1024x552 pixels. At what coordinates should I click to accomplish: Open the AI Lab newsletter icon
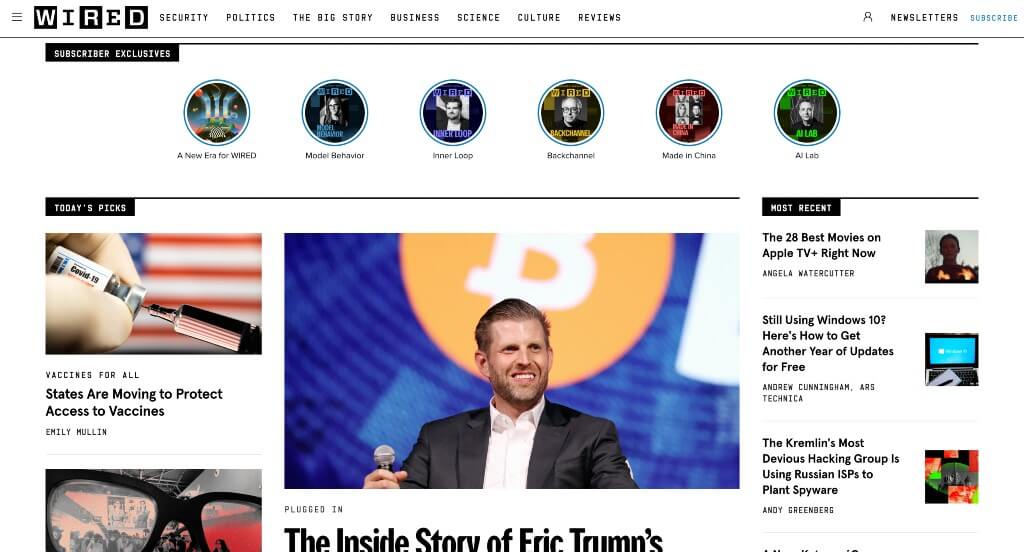[x=807, y=112]
